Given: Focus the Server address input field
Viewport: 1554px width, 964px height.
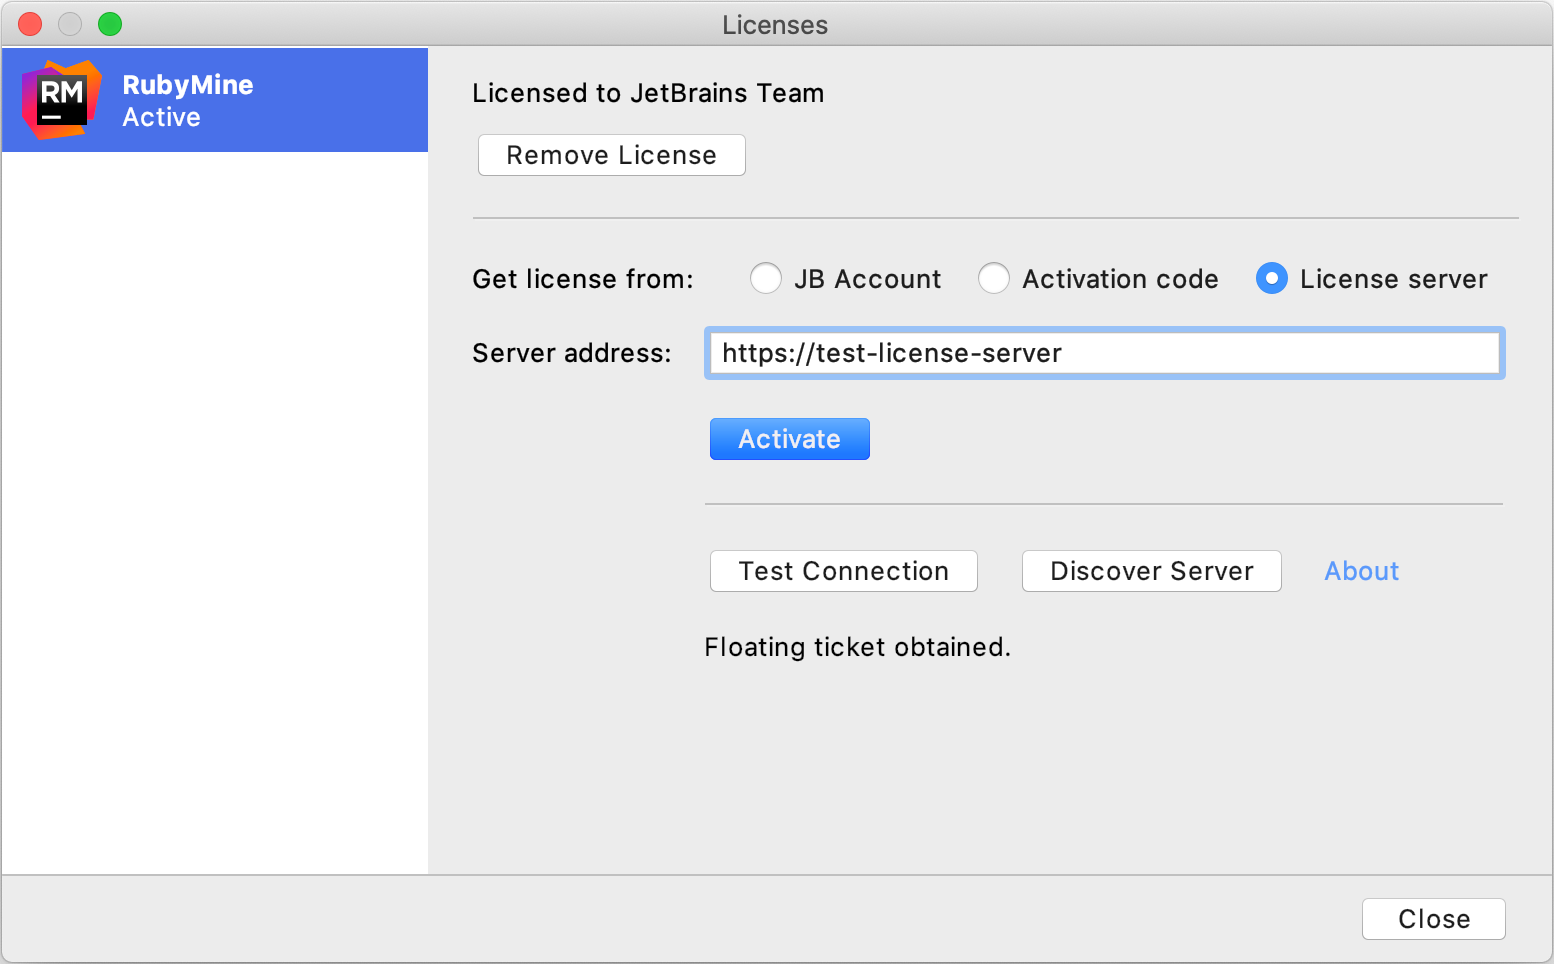Looking at the screenshot, I should pyautogui.click(x=1105, y=353).
